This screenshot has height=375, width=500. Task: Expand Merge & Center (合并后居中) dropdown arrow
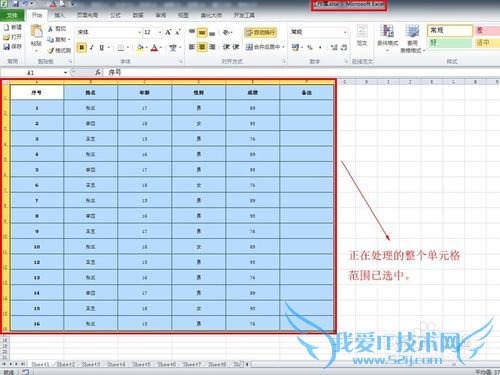pos(283,47)
